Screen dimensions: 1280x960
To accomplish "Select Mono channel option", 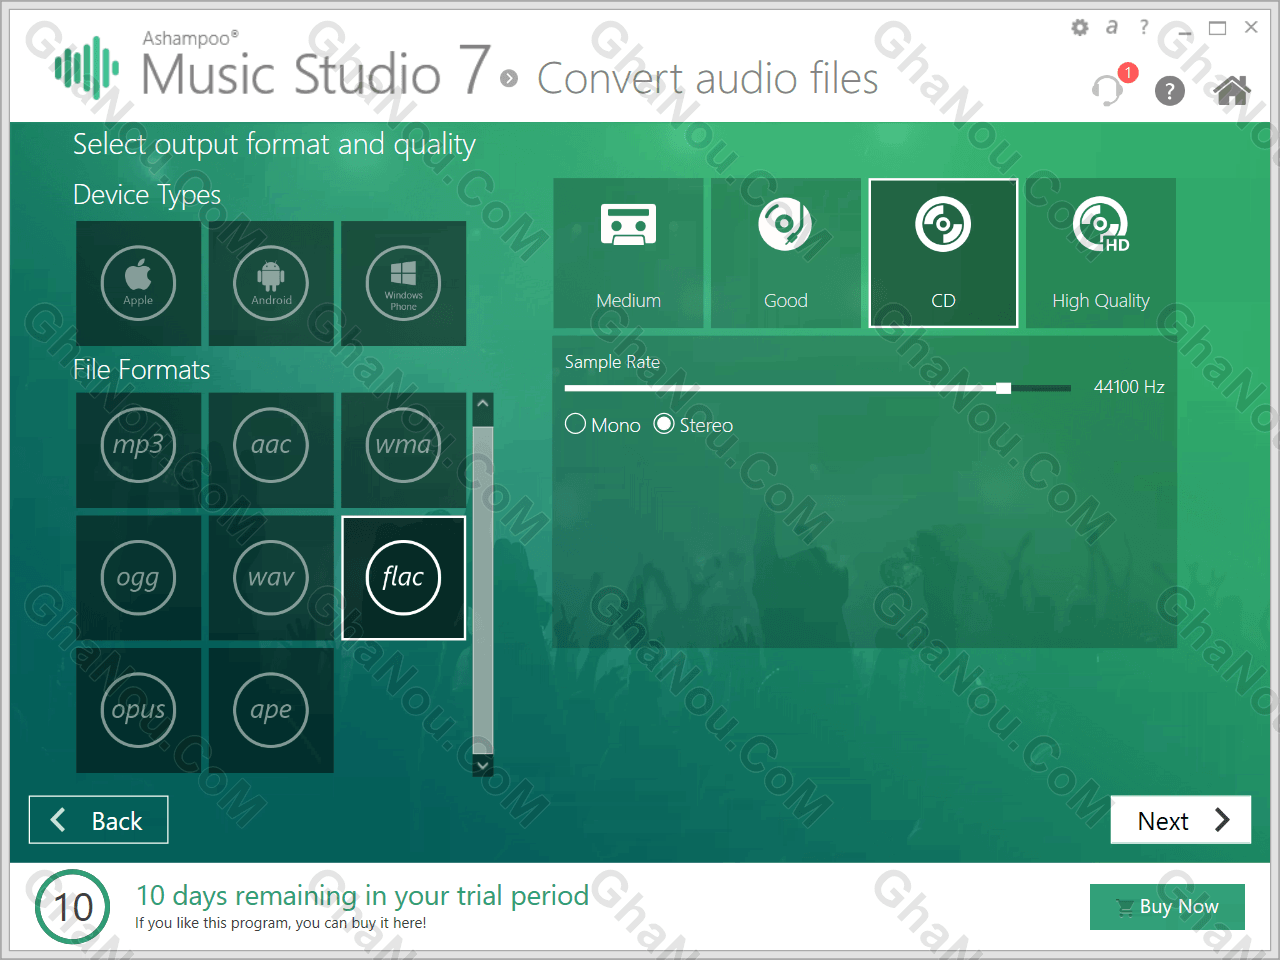I will coord(603,425).
